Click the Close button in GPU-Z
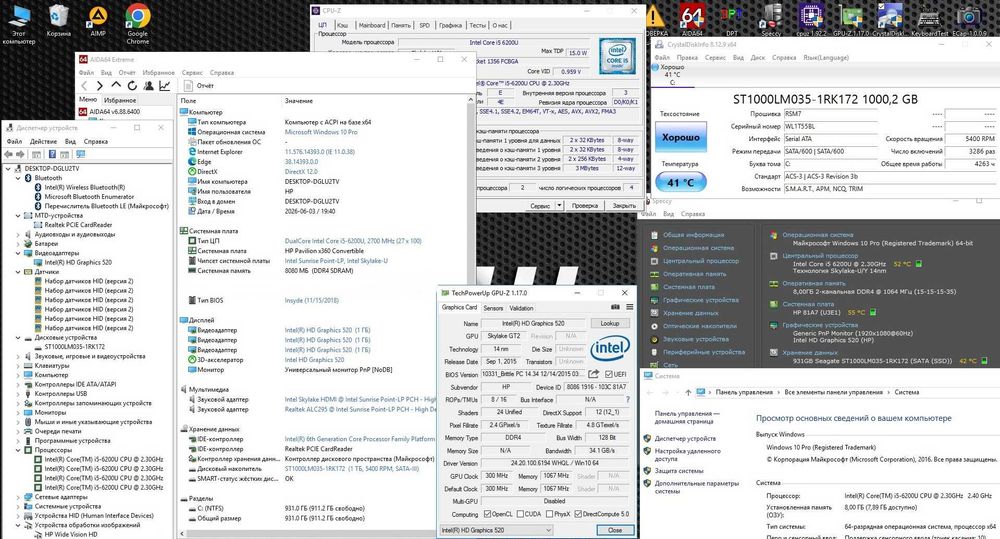The width and height of the screenshot is (1000, 539). coord(615,530)
